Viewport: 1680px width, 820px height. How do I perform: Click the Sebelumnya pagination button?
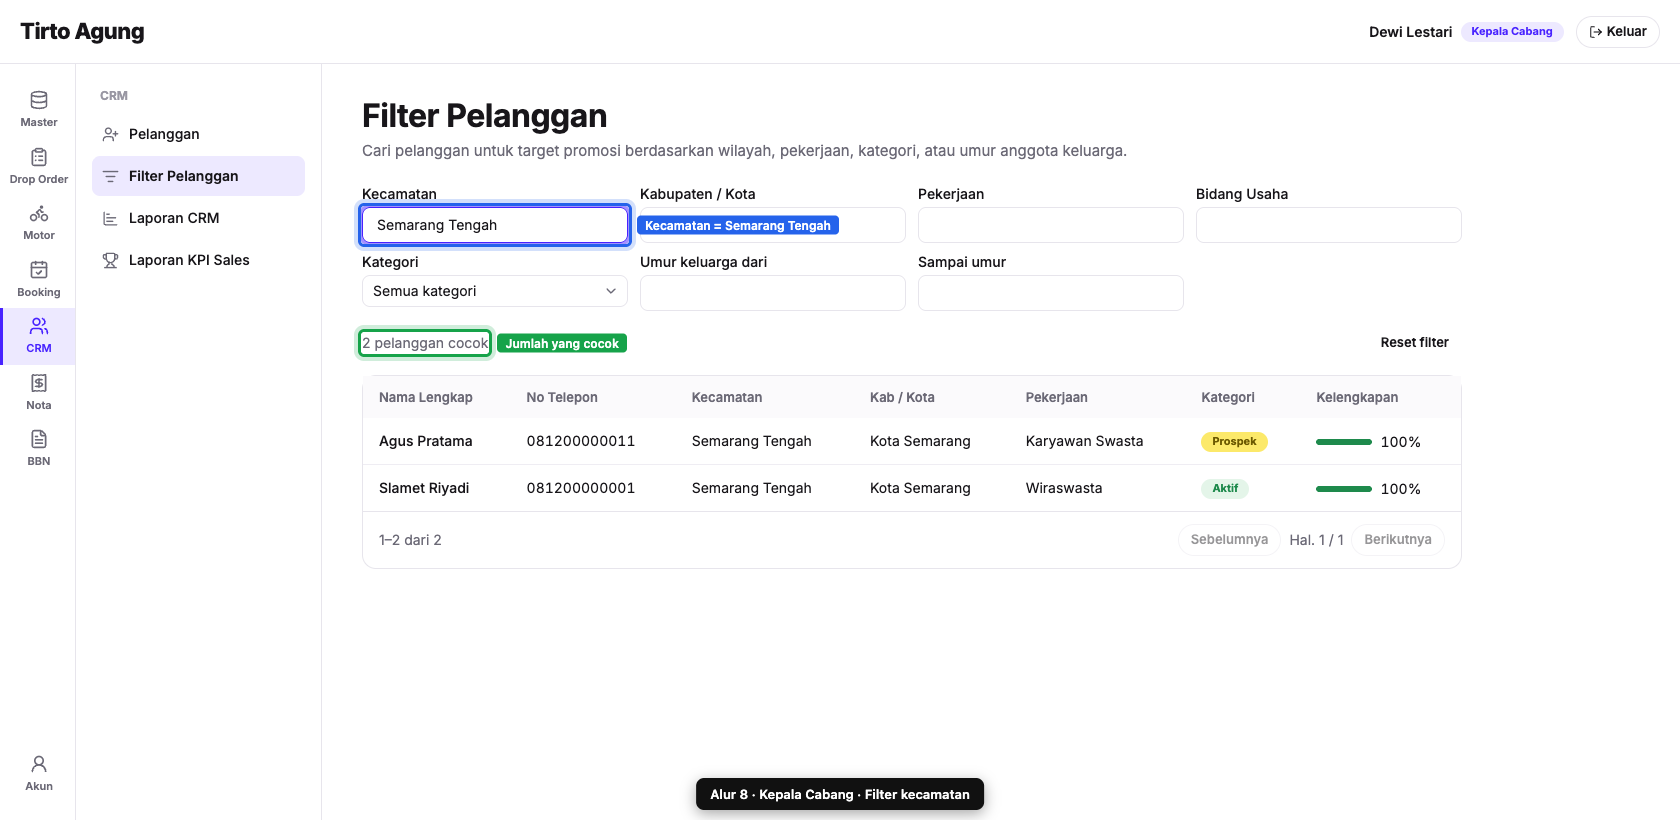(x=1229, y=540)
